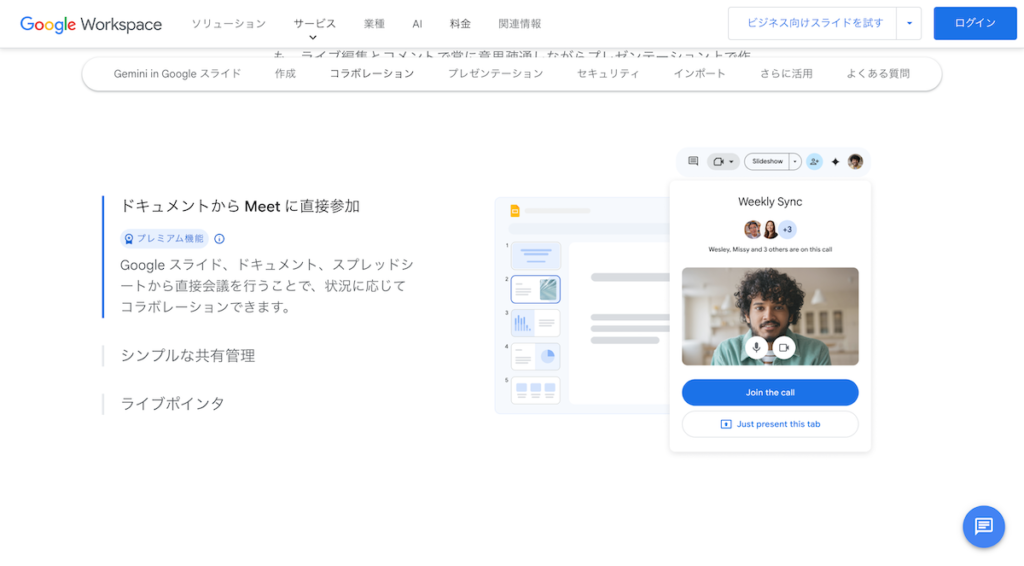Viewport: 1024px width, 566px height.
Task: Select slide 2 thumbnail in illustration
Action: coord(536,289)
